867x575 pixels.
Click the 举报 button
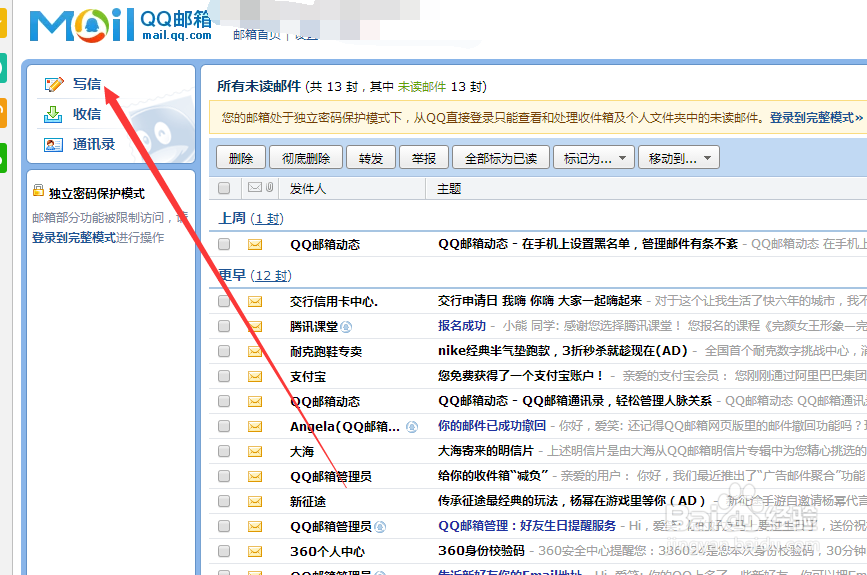click(x=424, y=158)
